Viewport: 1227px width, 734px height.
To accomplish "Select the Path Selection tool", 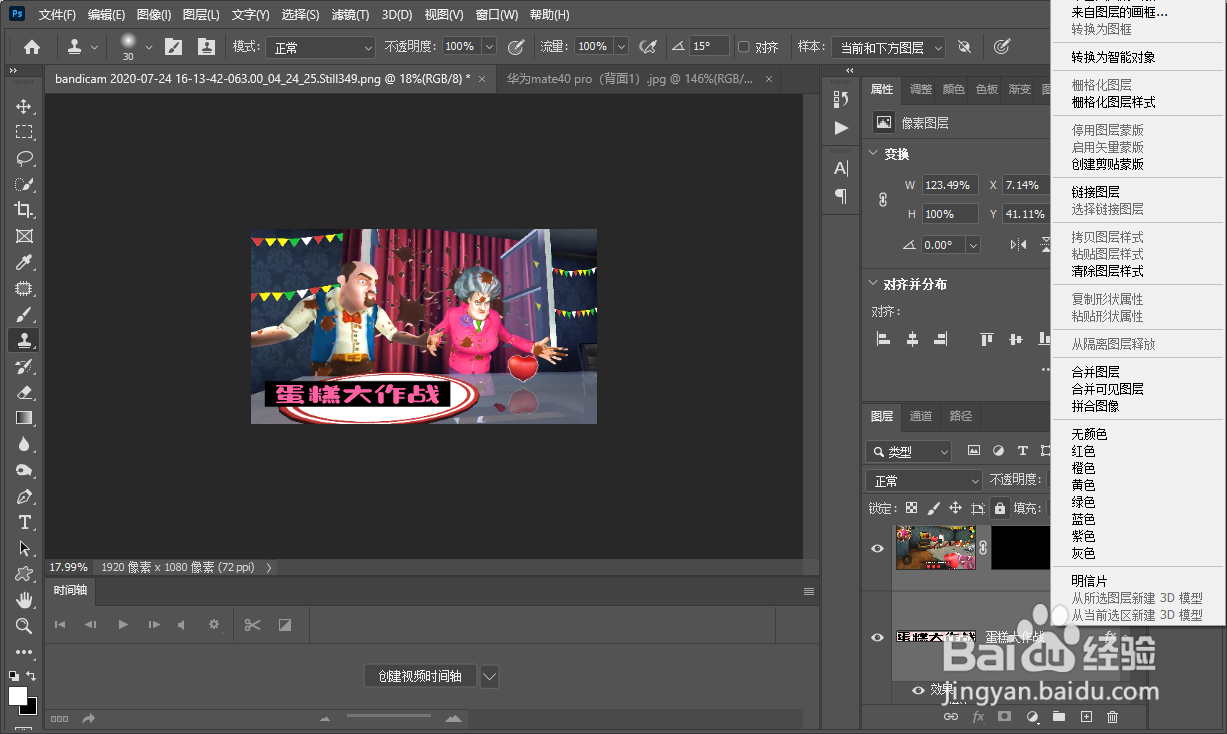I will click(x=24, y=548).
